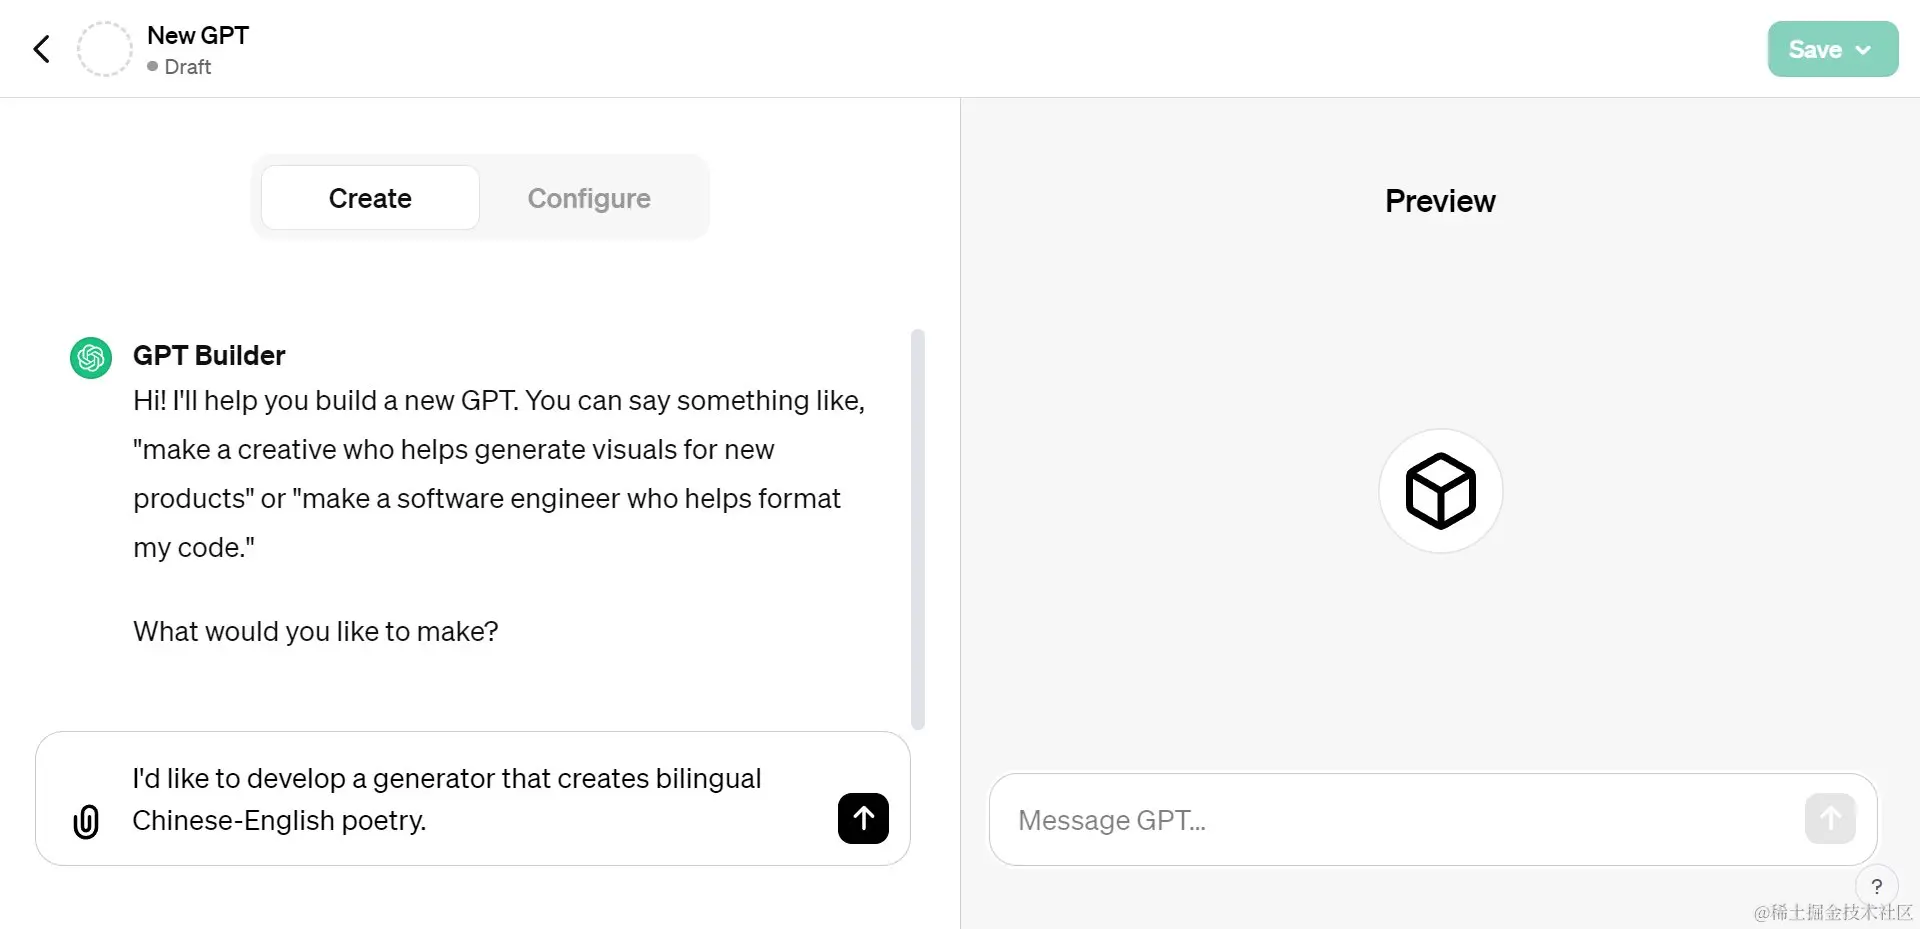Select the Create tab

point(369,197)
